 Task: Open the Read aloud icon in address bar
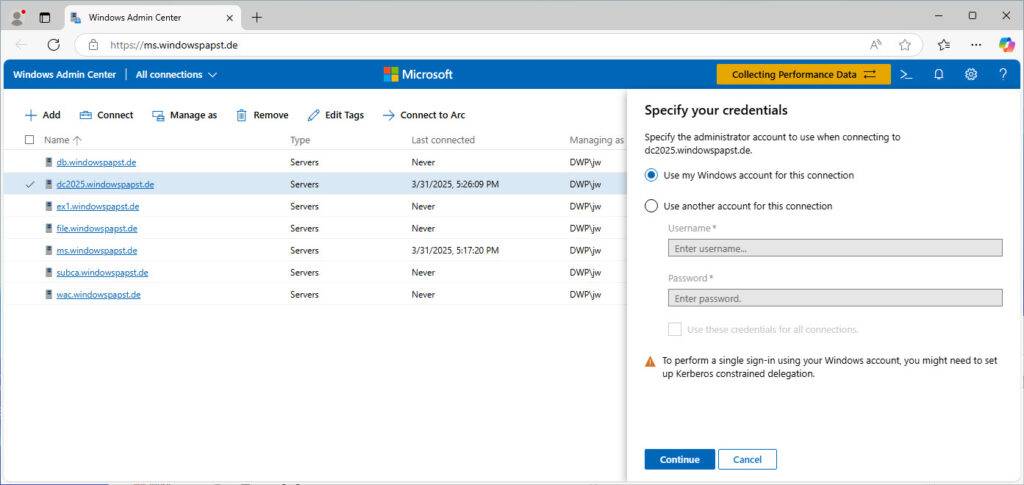(x=876, y=44)
